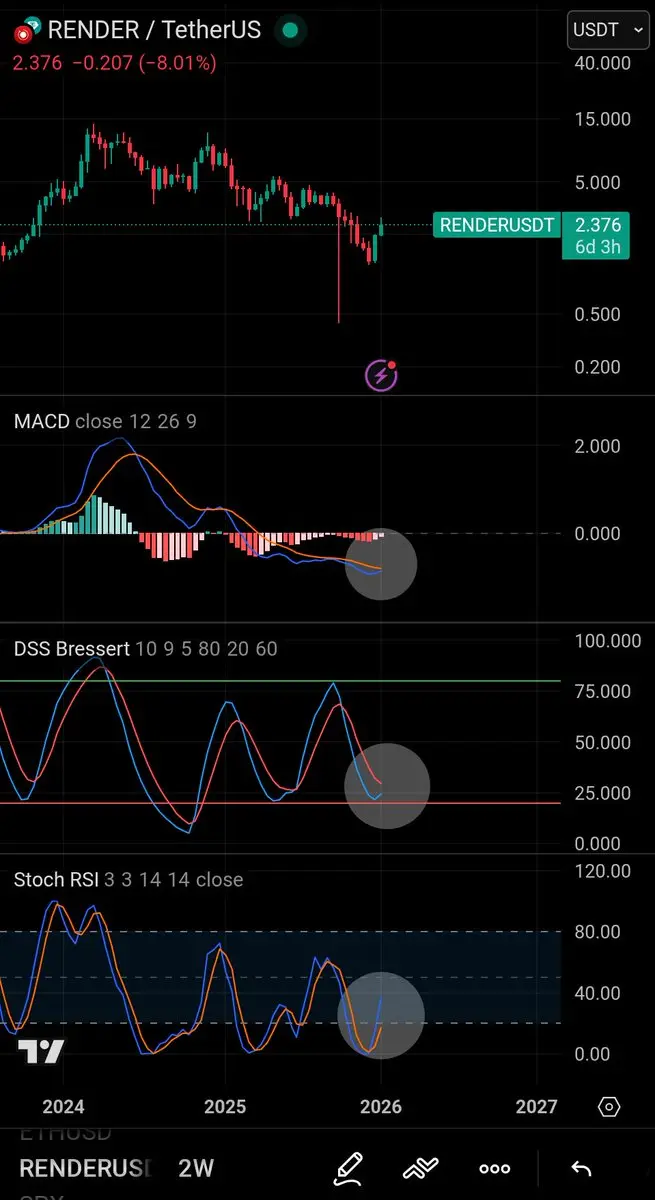Tap the RENDER token logo icon
Viewport: 655px width, 1200px height.
click(27, 30)
